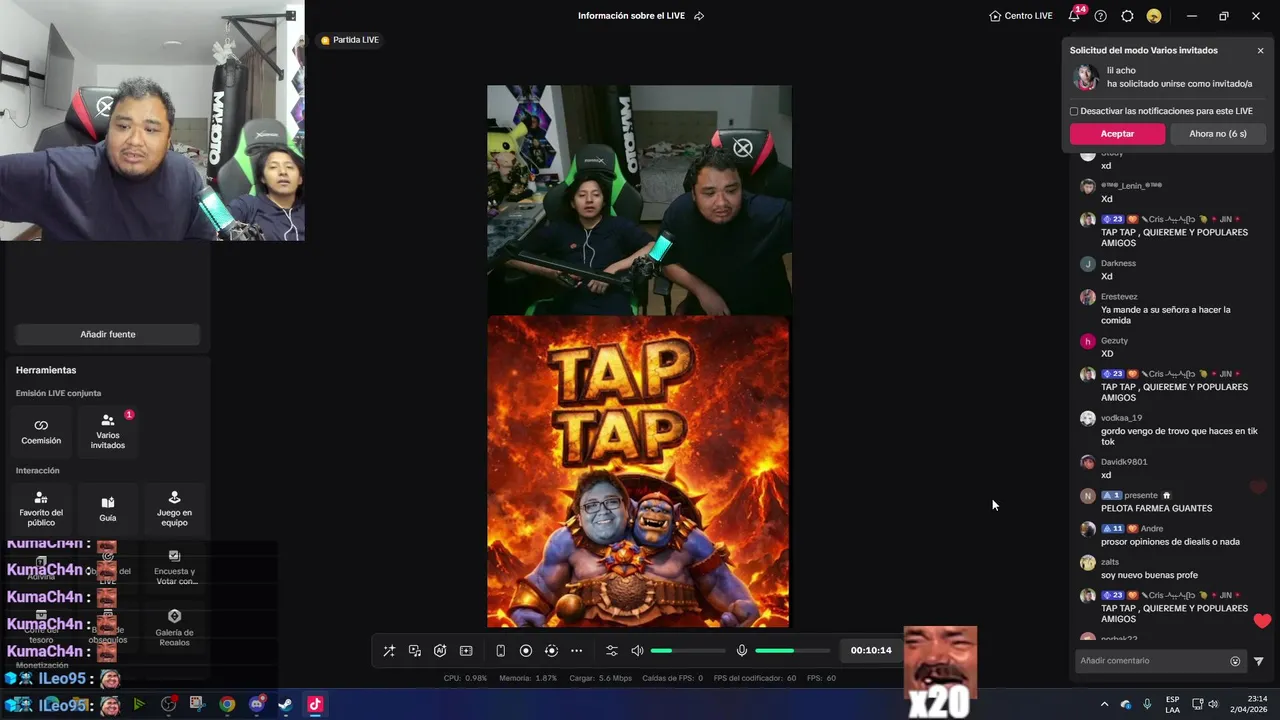Screen dimensions: 1280x720
Task: Close the Varios invitados request popup
Action: 1260,50
